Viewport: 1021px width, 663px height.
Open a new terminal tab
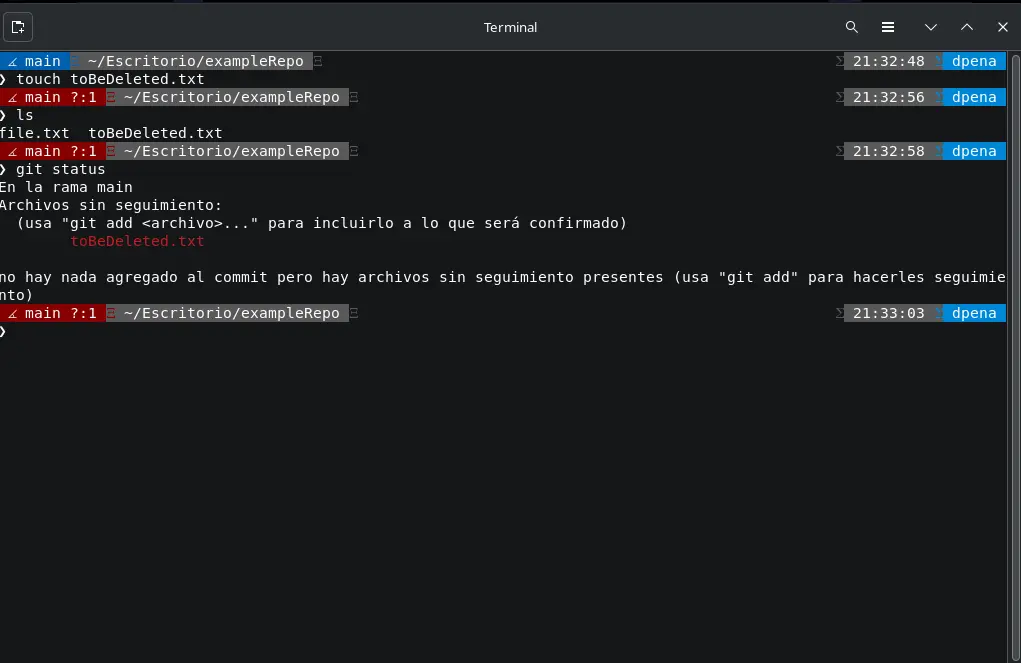18,27
